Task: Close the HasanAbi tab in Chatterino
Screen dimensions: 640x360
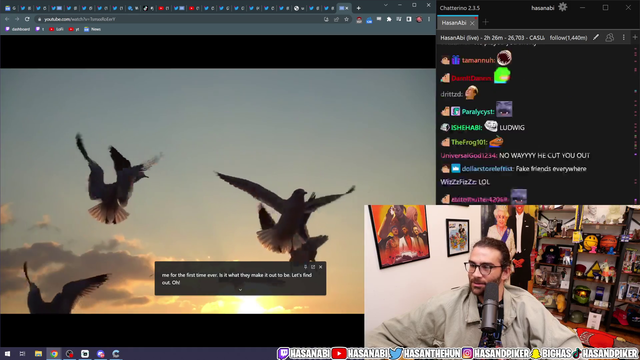Action: 472,23
